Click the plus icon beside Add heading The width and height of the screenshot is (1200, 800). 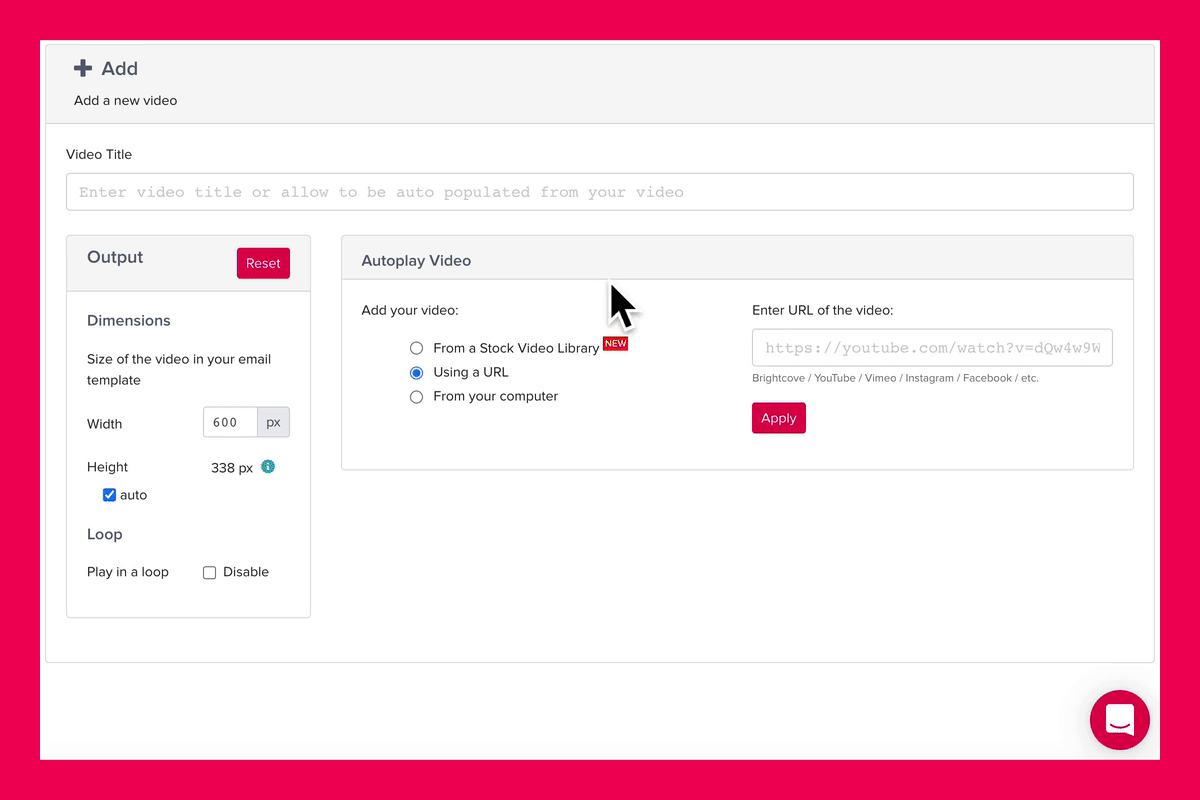coord(83,68)
